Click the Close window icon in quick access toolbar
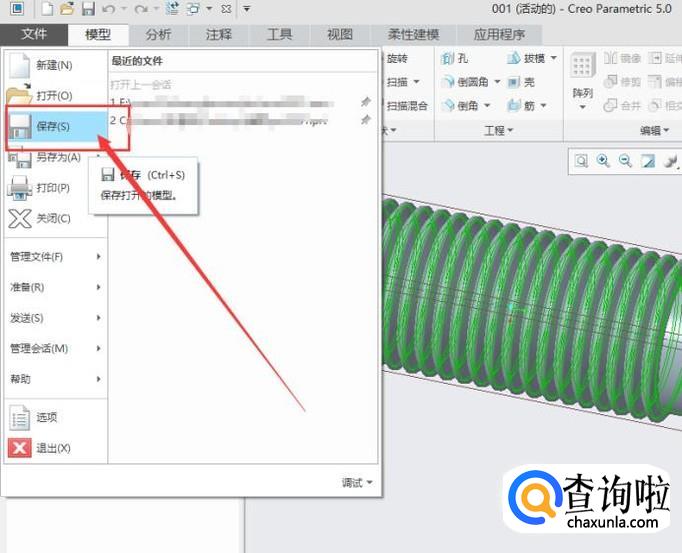682x553 pixels. [226, 8]
